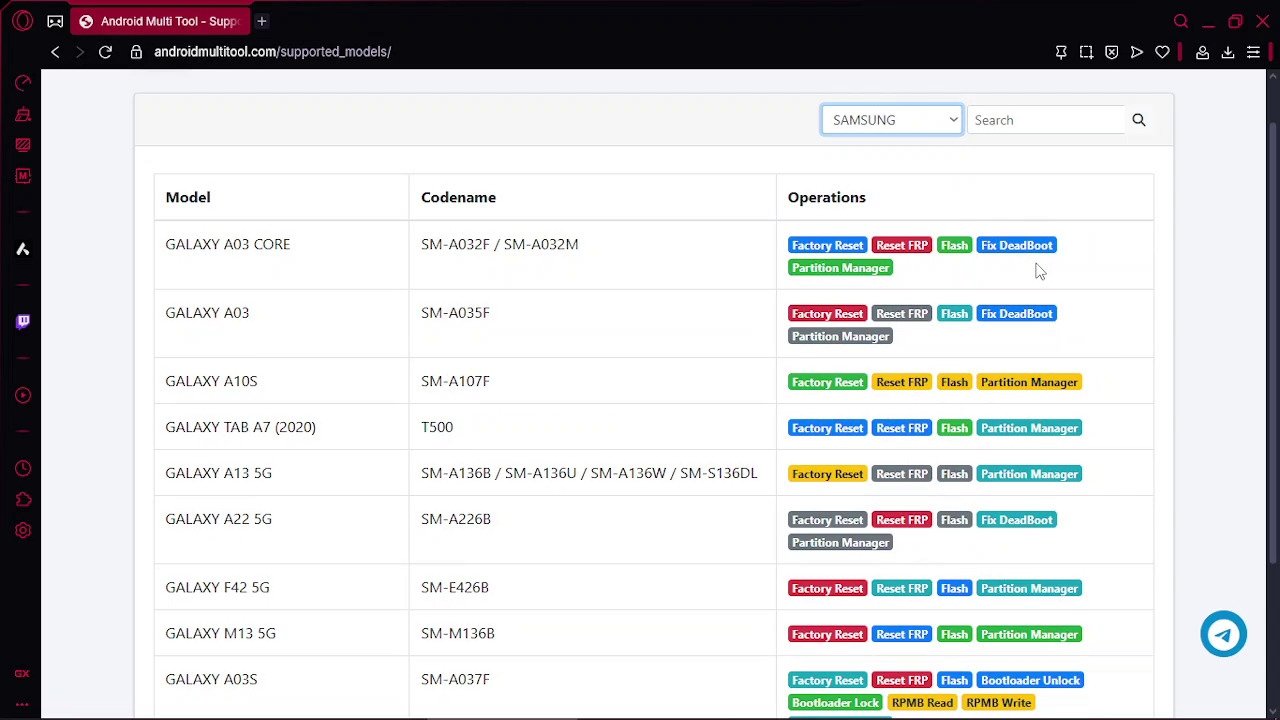
Task: Click Reset FRP for GALAXY A03 SM-A035F
Action: pos(902,314)
